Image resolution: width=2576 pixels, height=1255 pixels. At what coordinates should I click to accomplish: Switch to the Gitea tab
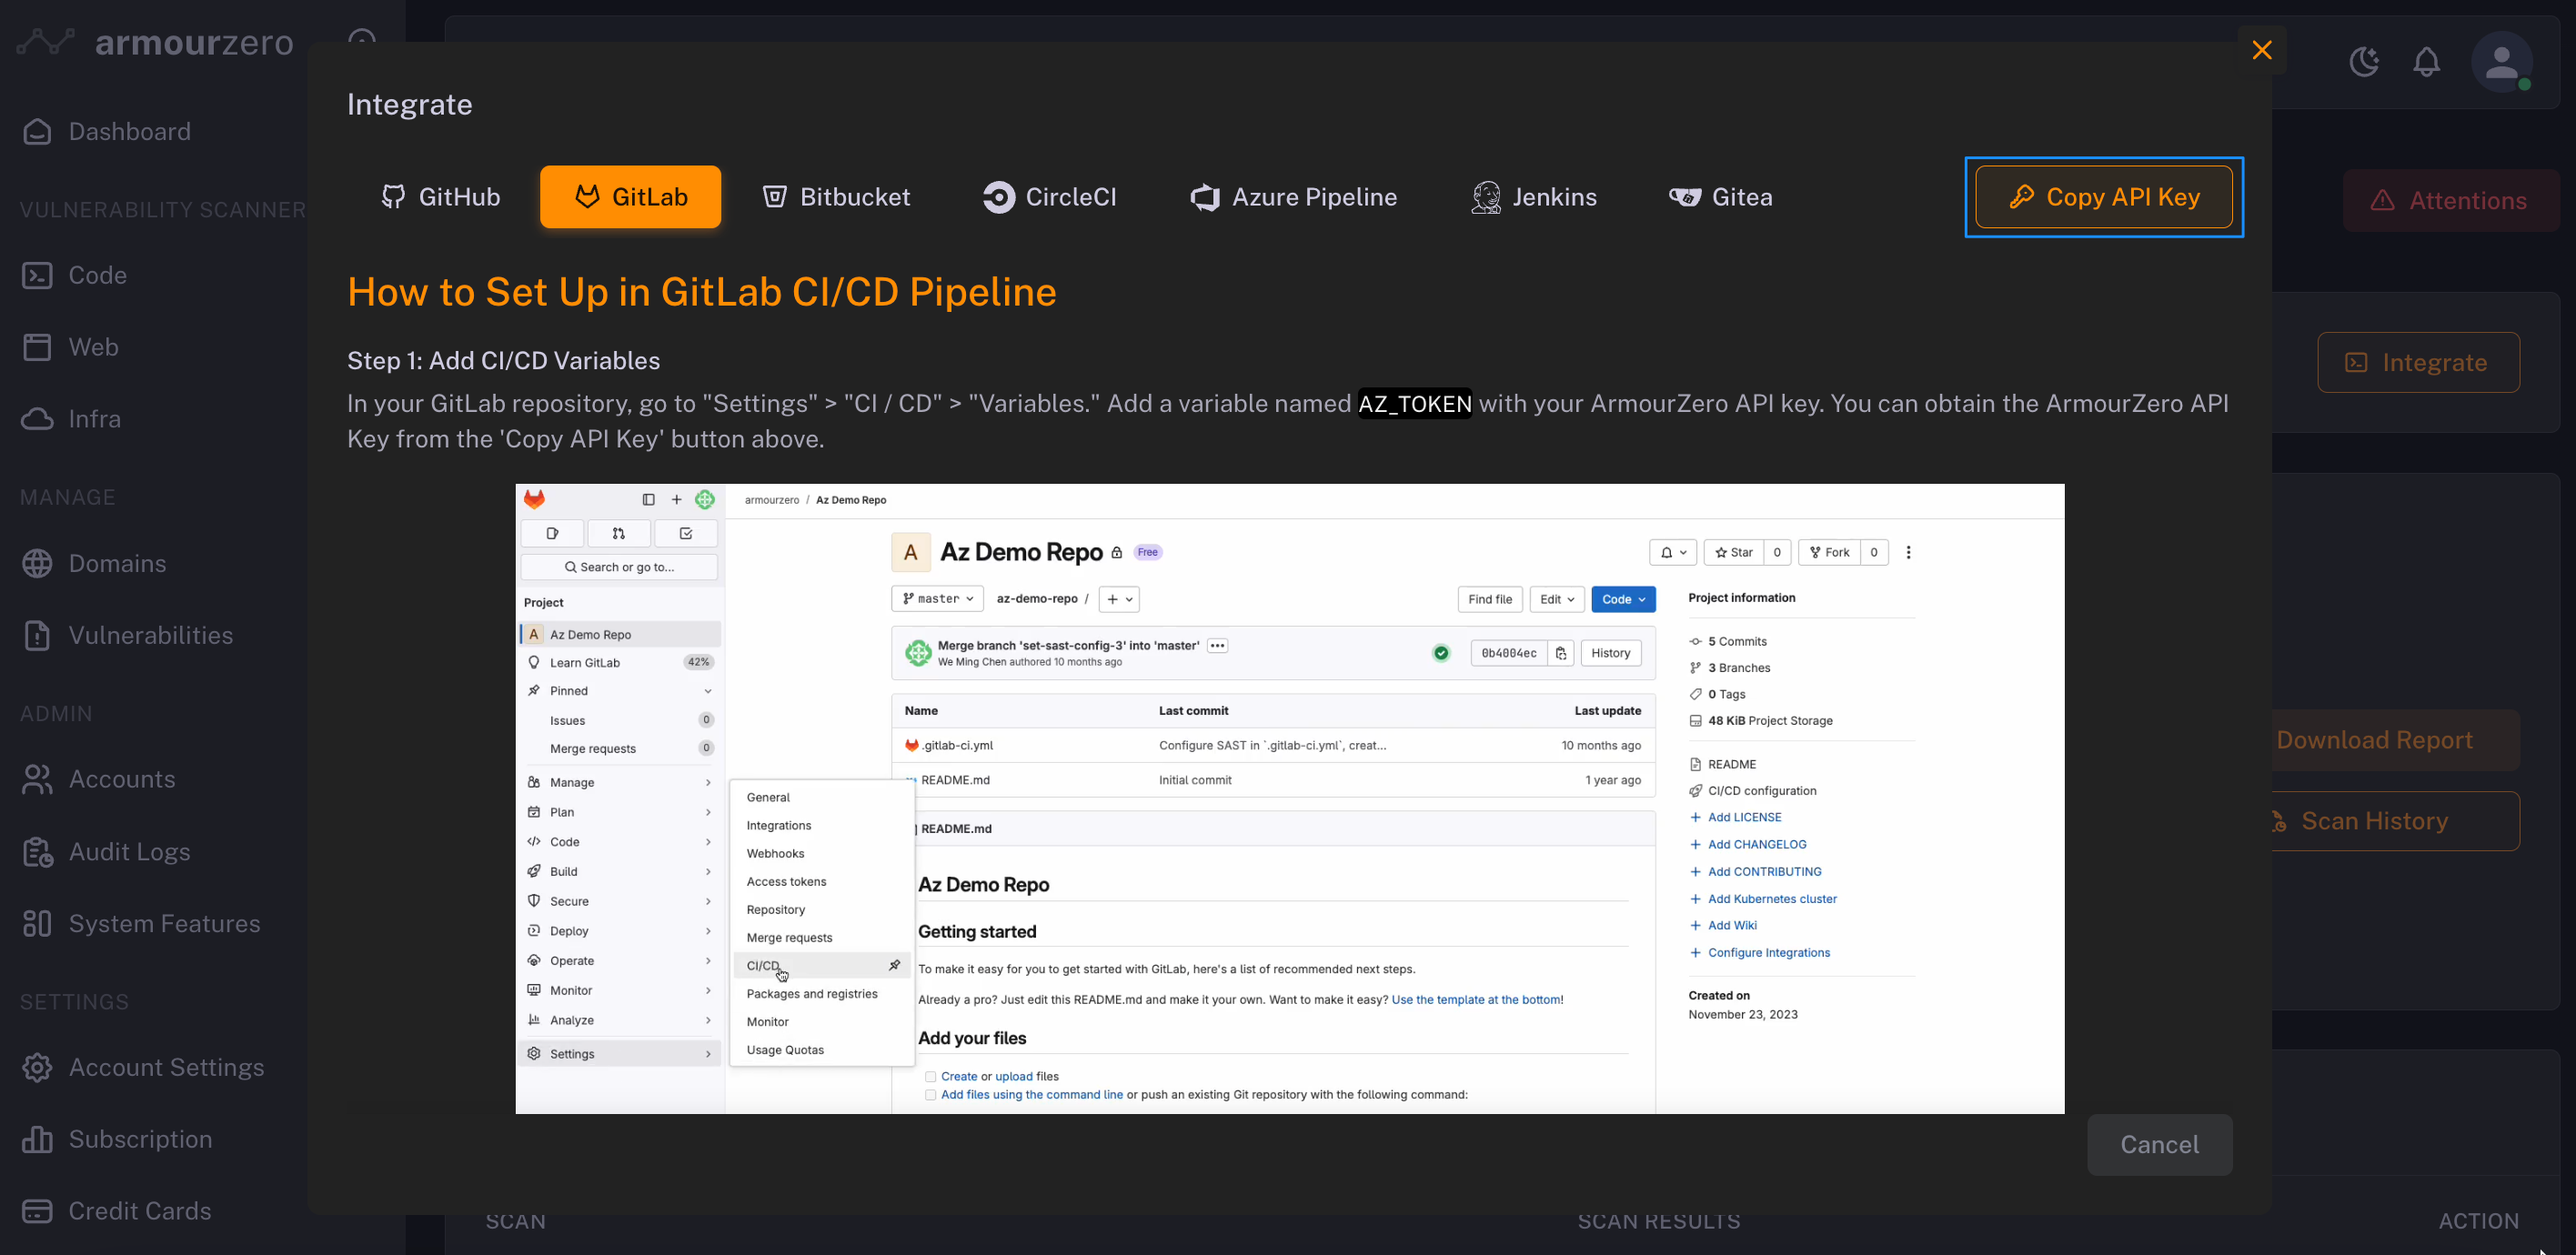click(x=1720, y=197)
